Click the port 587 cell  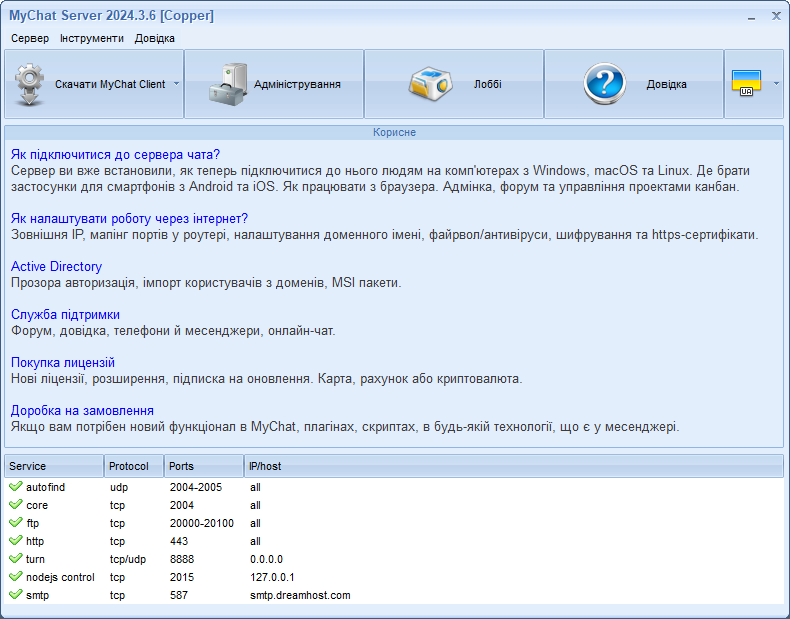(179, 595)
